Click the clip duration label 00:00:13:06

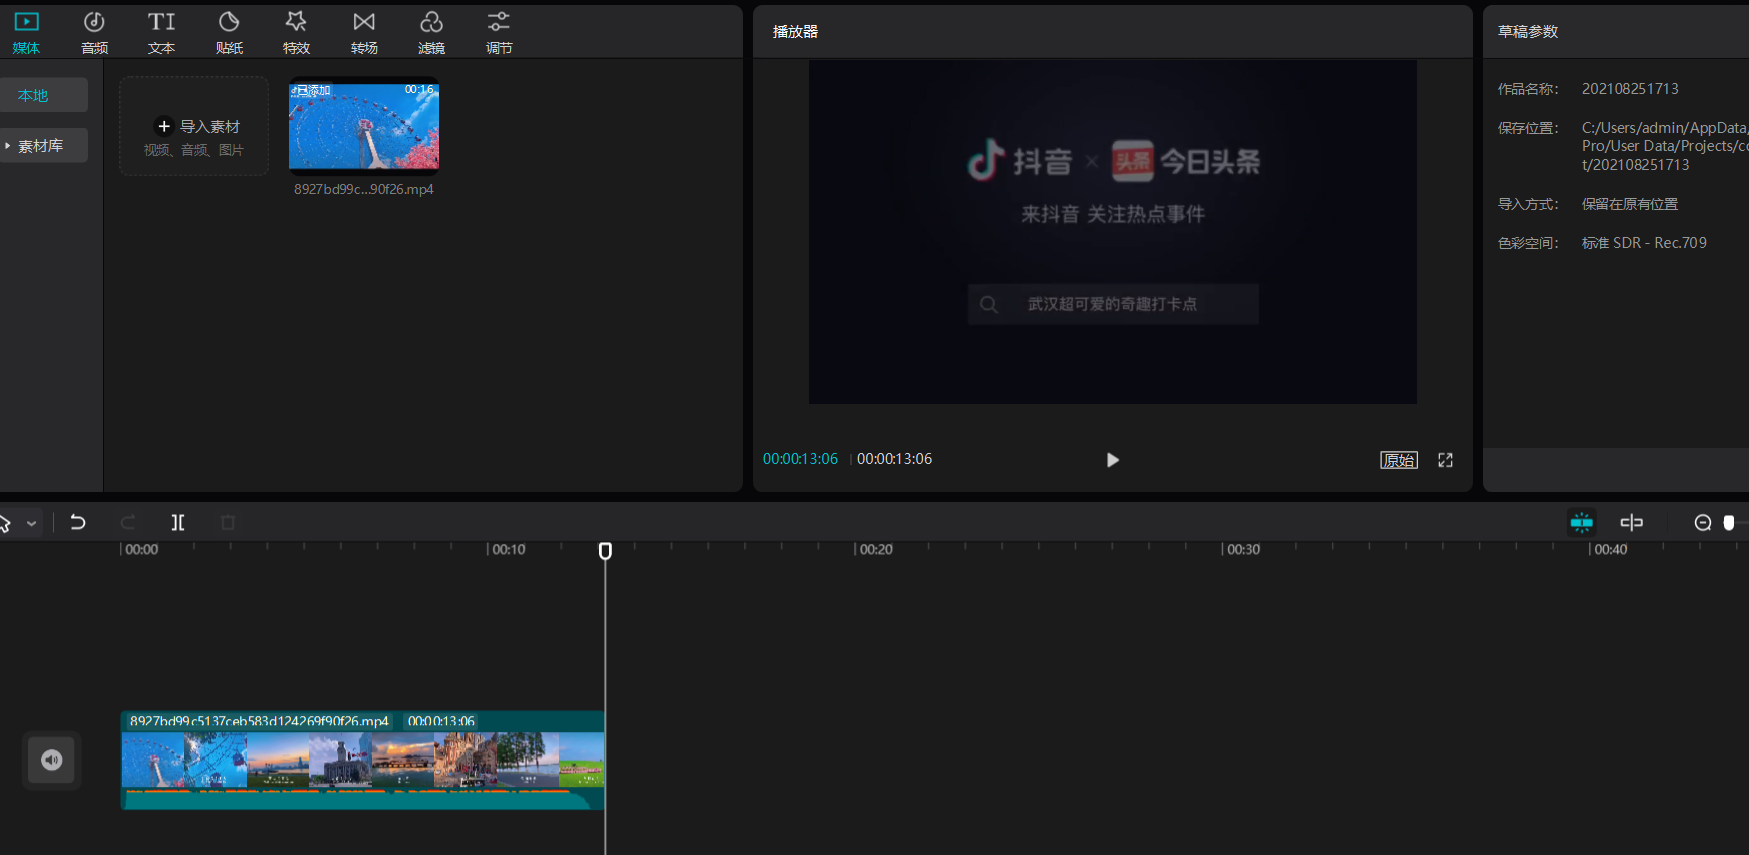point(441,721)
